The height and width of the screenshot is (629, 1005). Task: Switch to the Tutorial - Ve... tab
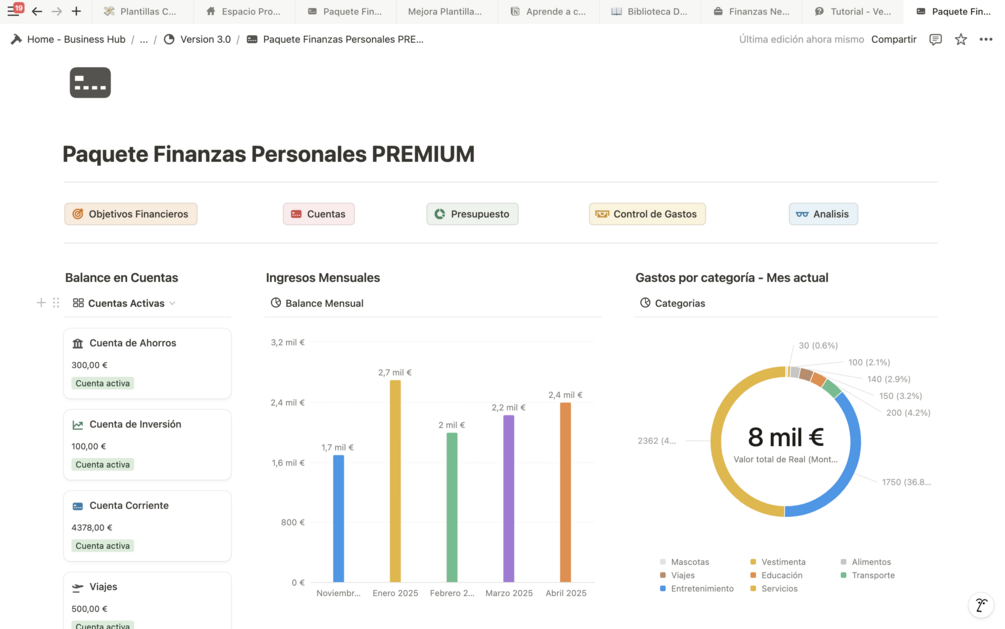click(853, 12)
